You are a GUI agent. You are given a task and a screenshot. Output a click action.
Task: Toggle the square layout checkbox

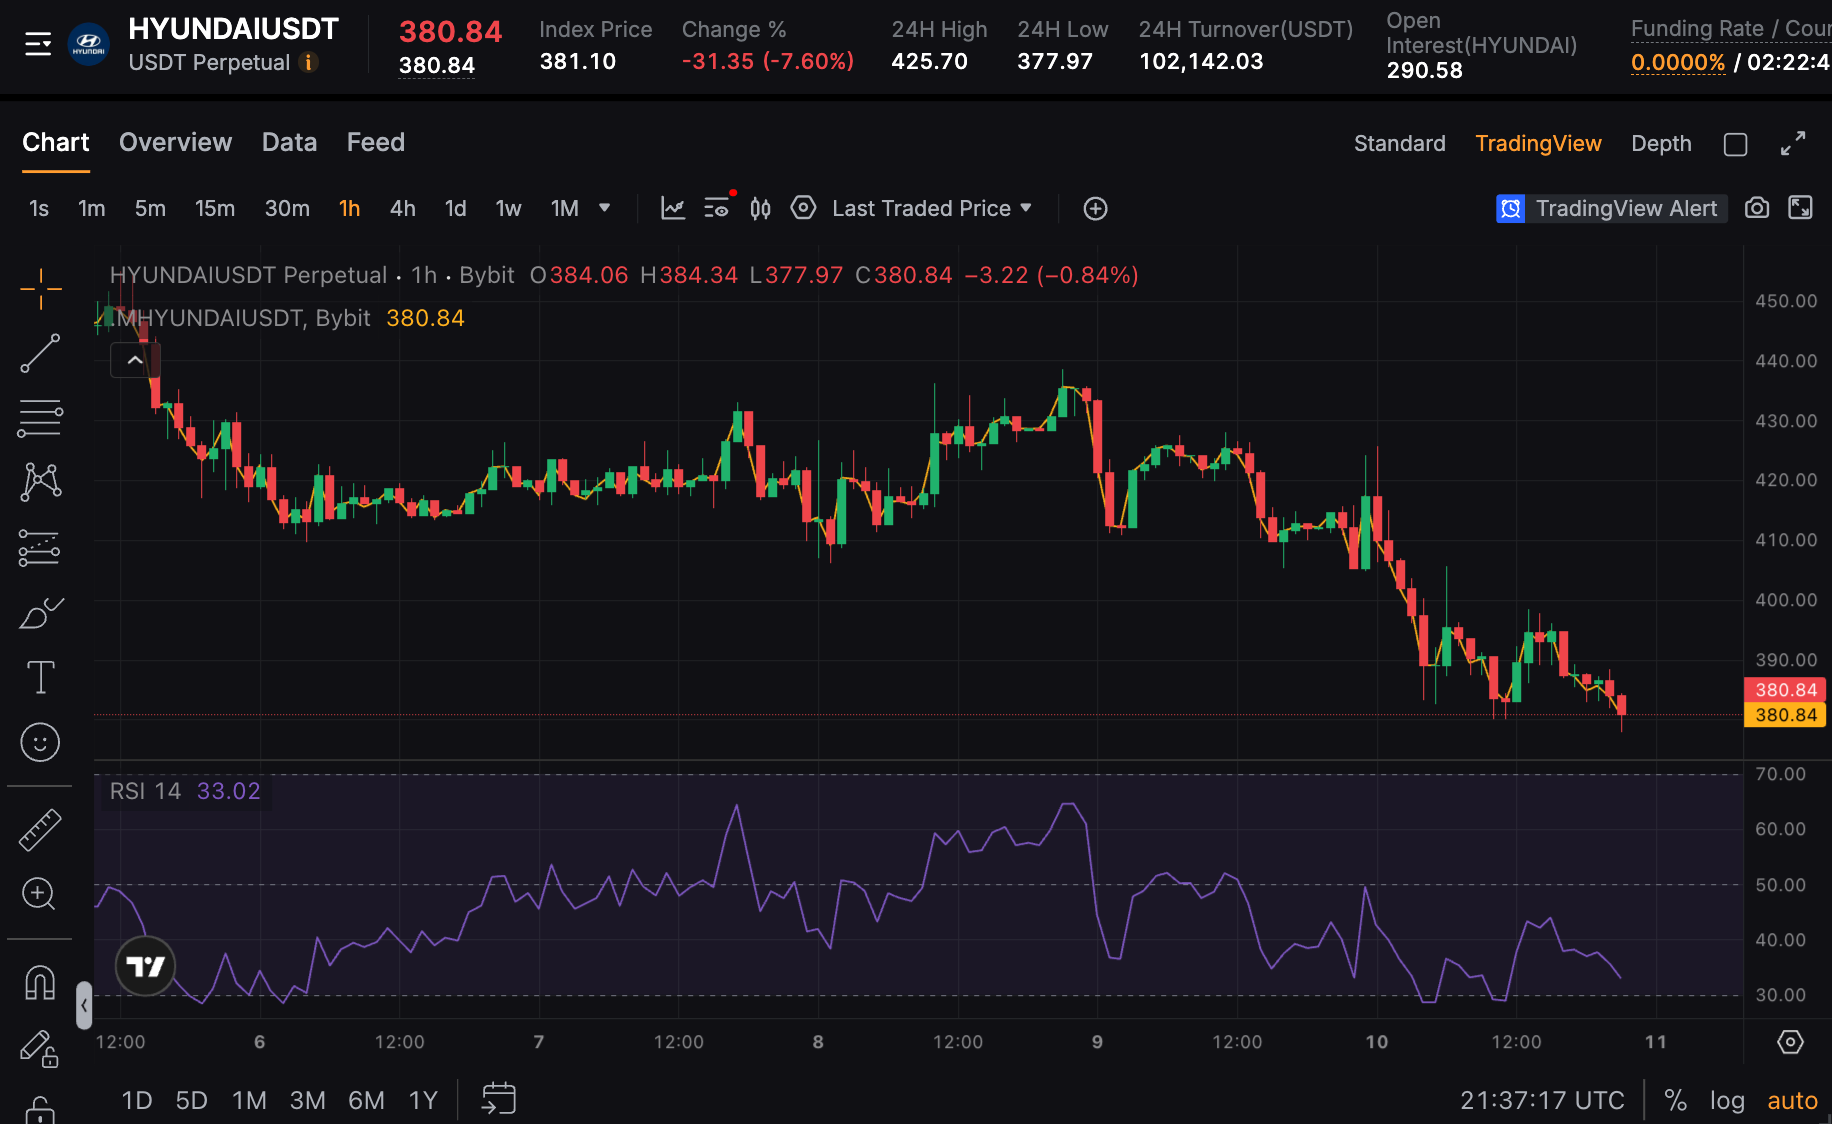1736,144
